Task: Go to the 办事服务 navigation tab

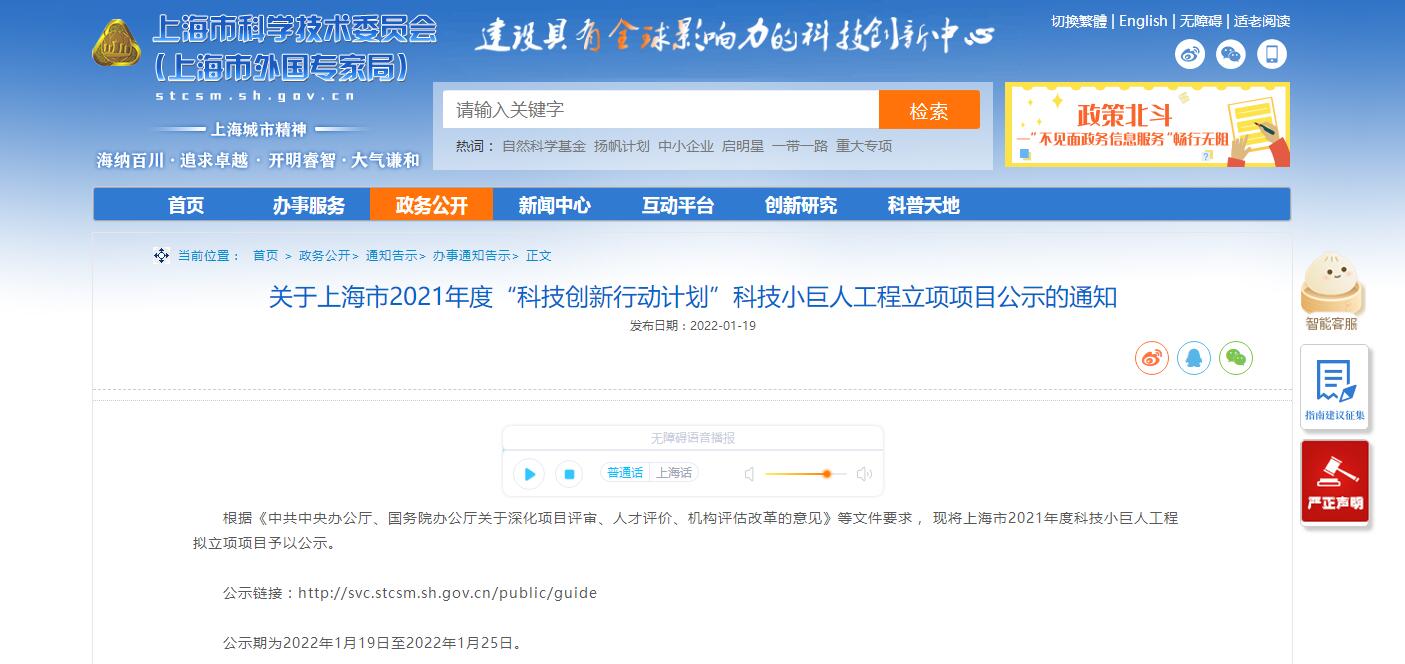Action: click(308, 205)
